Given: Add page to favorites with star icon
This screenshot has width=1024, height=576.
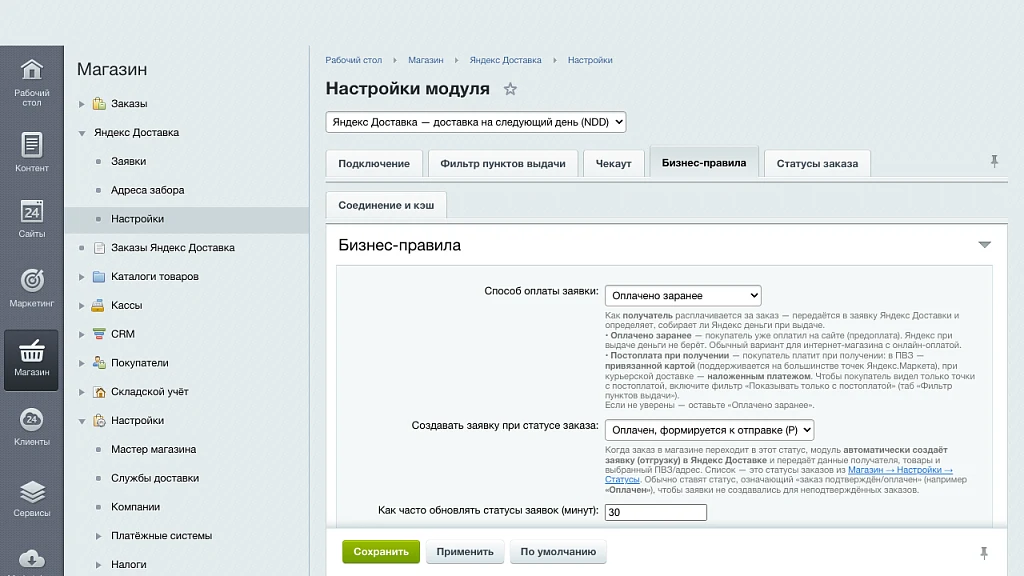Looking at the screenshot, I should click(510, 89).
